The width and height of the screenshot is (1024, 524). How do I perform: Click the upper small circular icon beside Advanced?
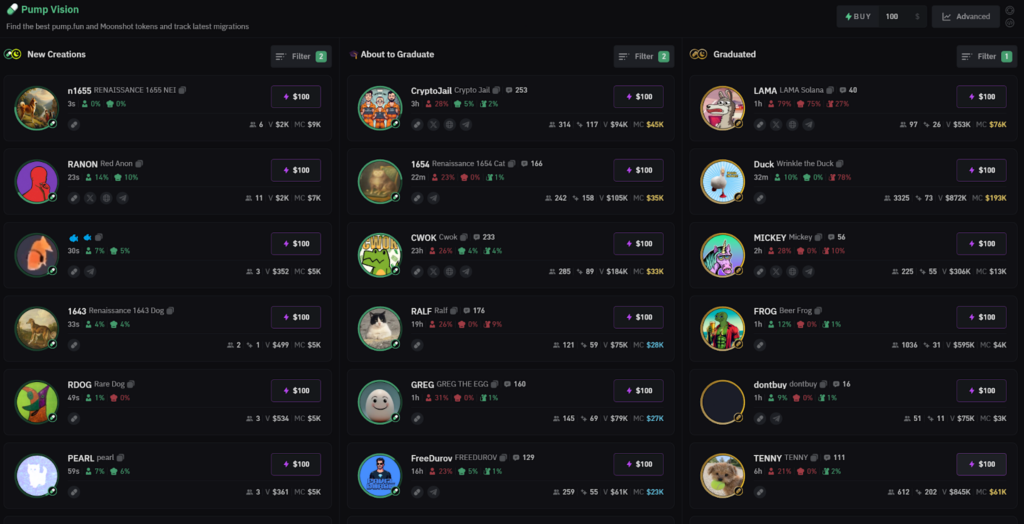click(1010, 10)
